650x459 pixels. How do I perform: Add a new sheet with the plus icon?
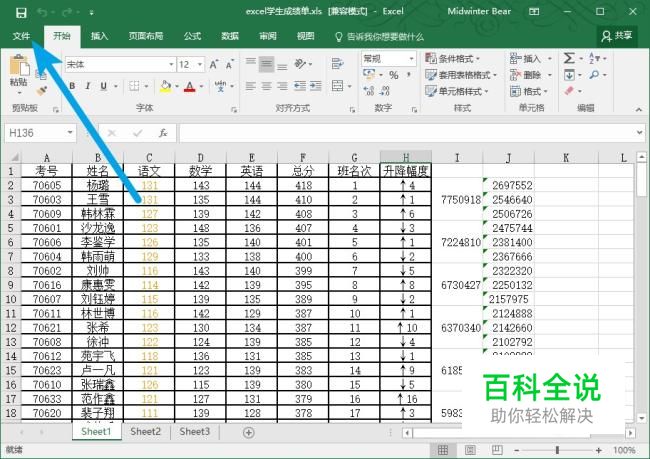[249, 432]
